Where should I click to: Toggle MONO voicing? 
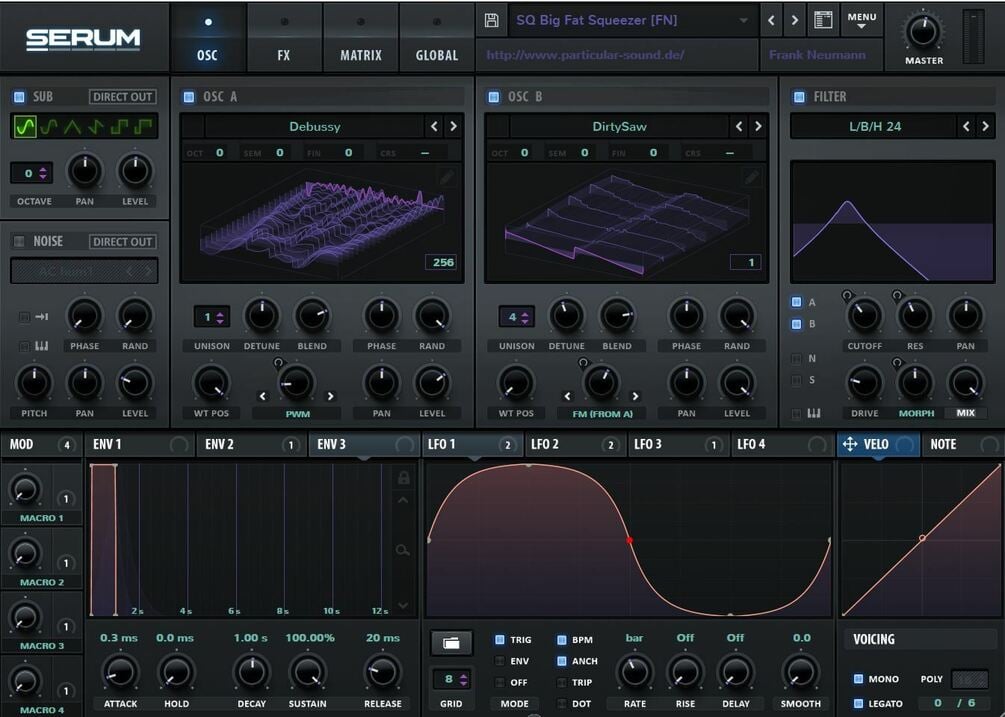click(x=858, y=679)
